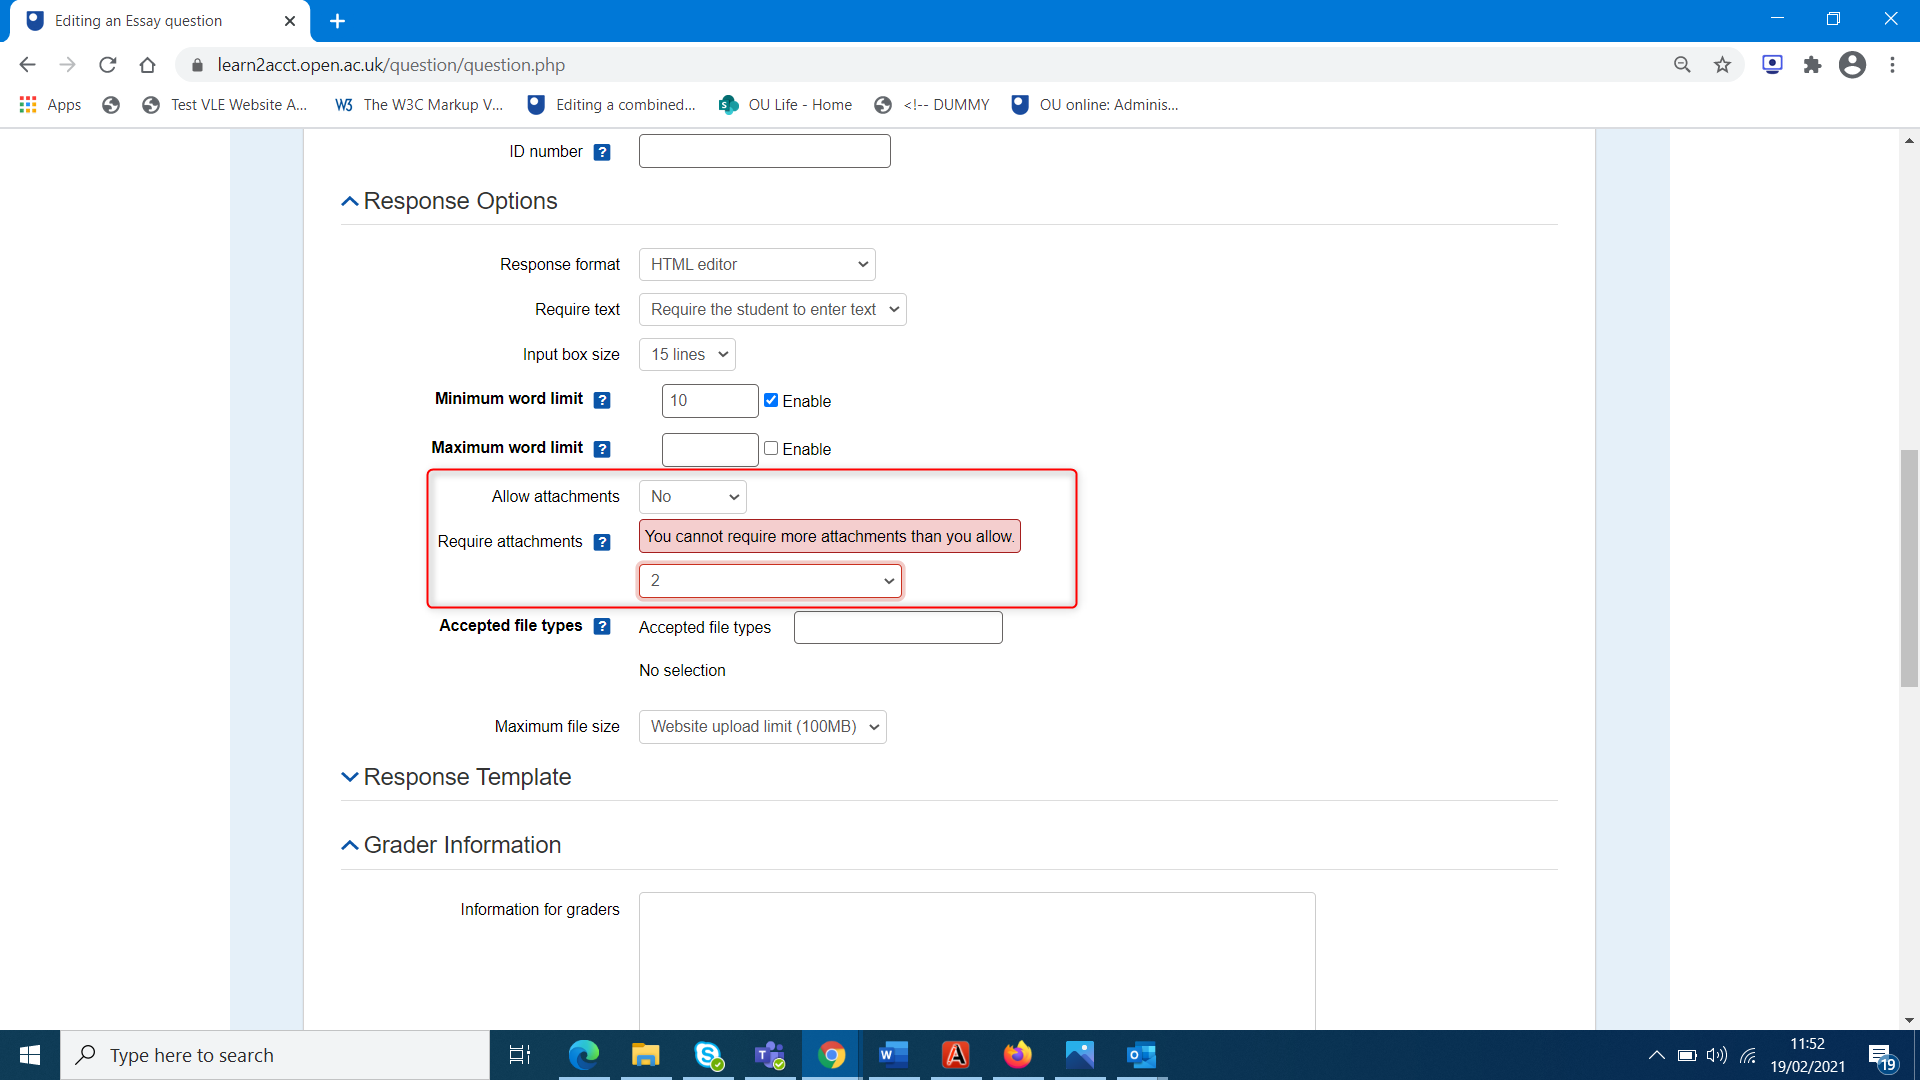Go back to previous page

click(27, 65)
